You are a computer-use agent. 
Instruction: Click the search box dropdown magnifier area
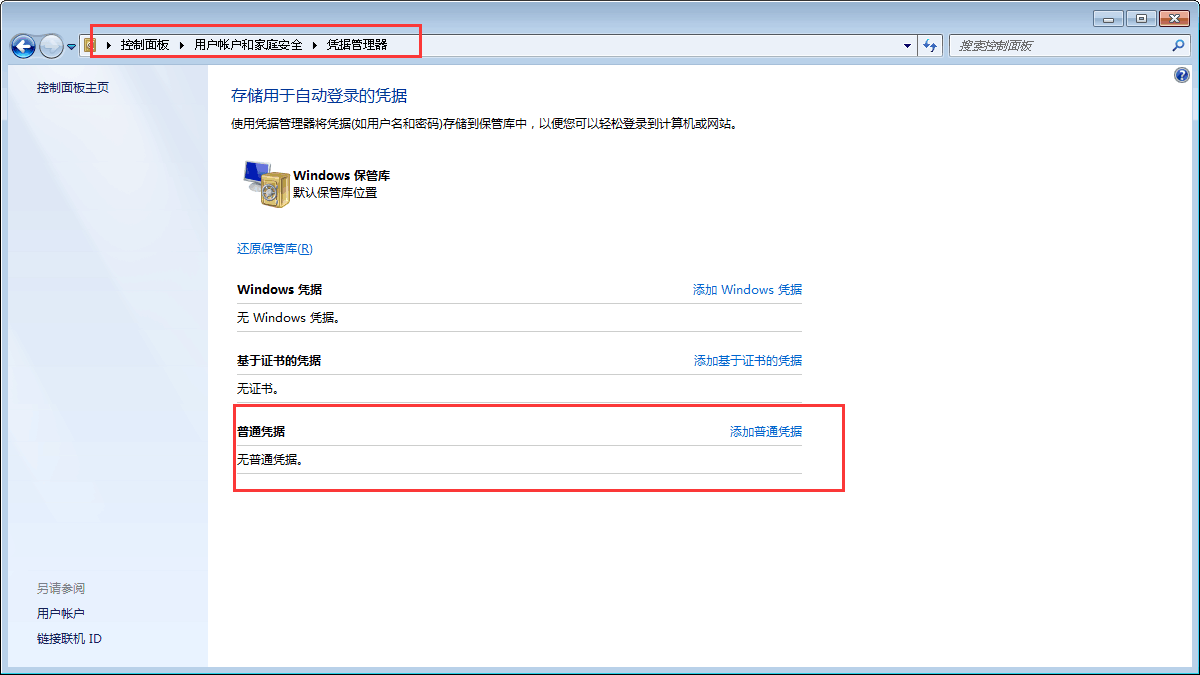pos(1179,45)
